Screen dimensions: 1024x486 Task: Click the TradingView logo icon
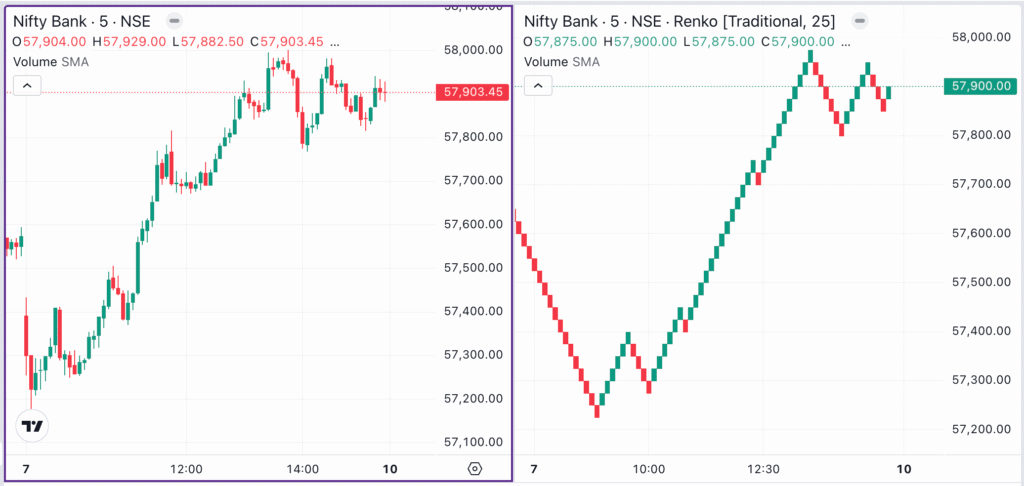click(x=33, y=426)
